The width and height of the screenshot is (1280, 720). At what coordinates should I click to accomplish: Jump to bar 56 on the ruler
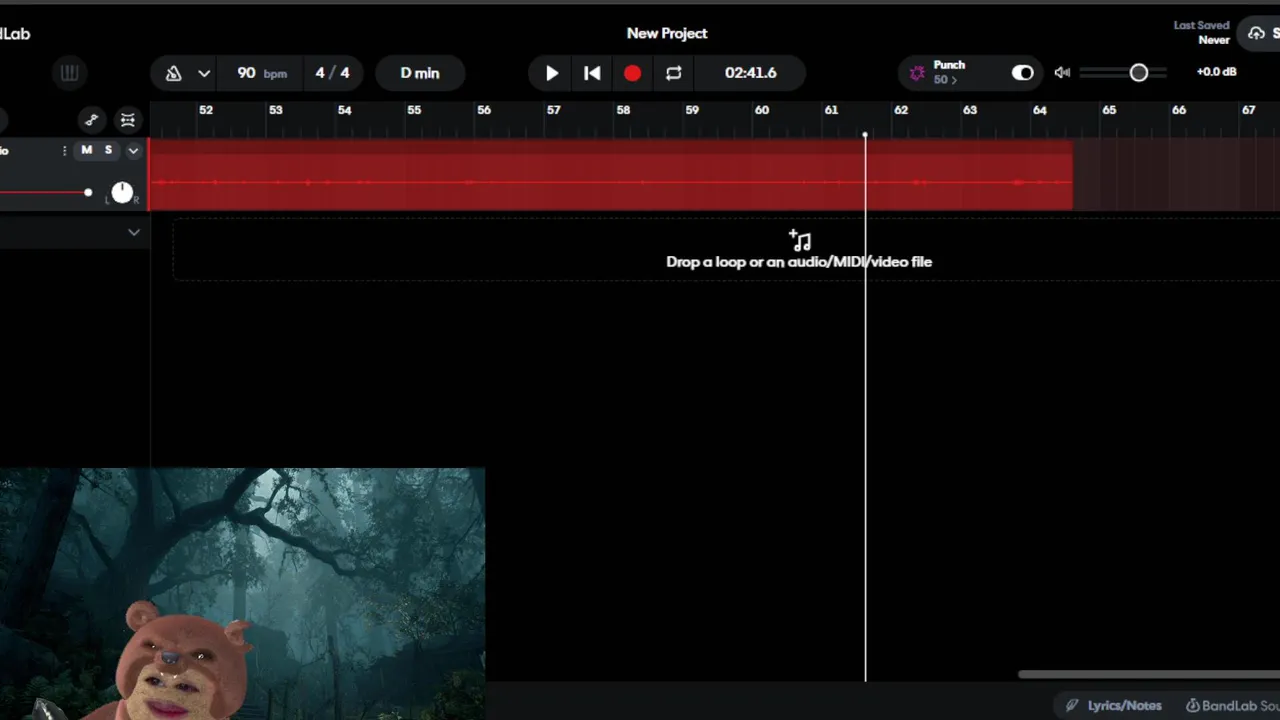coord(484,110)
